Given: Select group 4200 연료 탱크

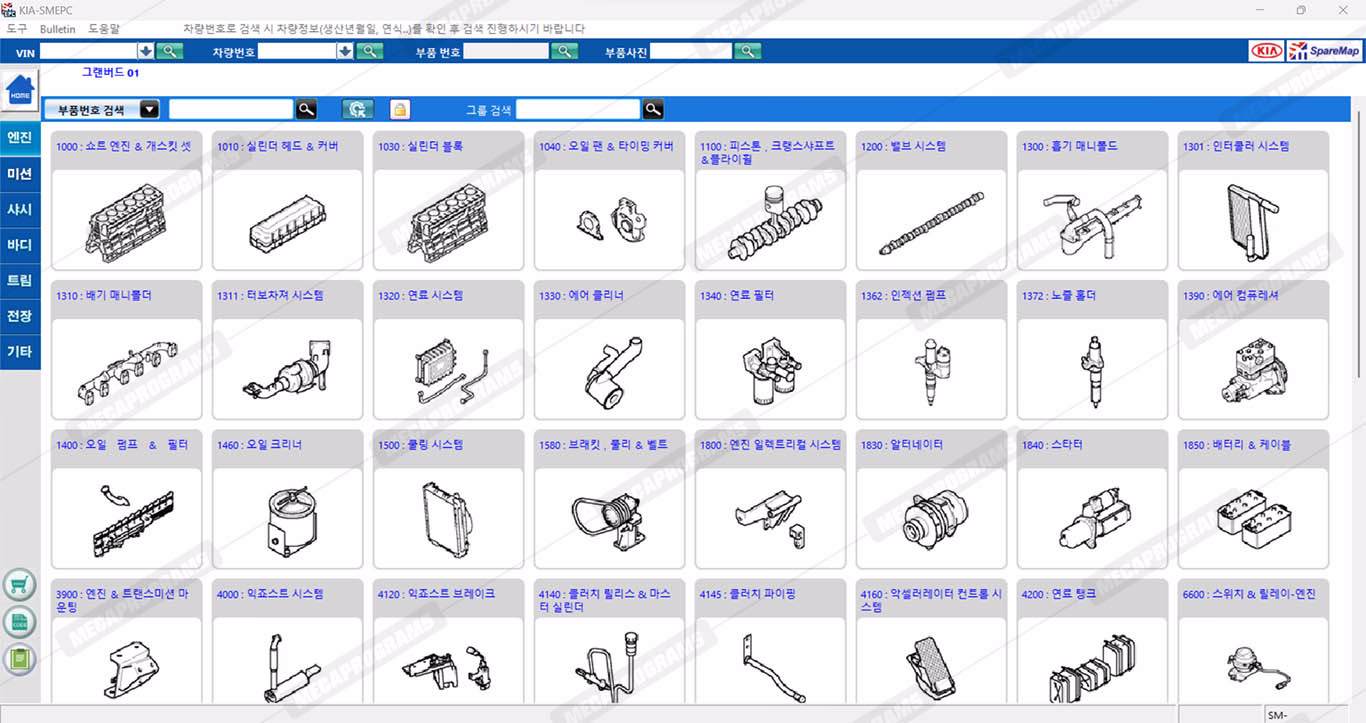Looking at the screenshot, I should 1092,641.
